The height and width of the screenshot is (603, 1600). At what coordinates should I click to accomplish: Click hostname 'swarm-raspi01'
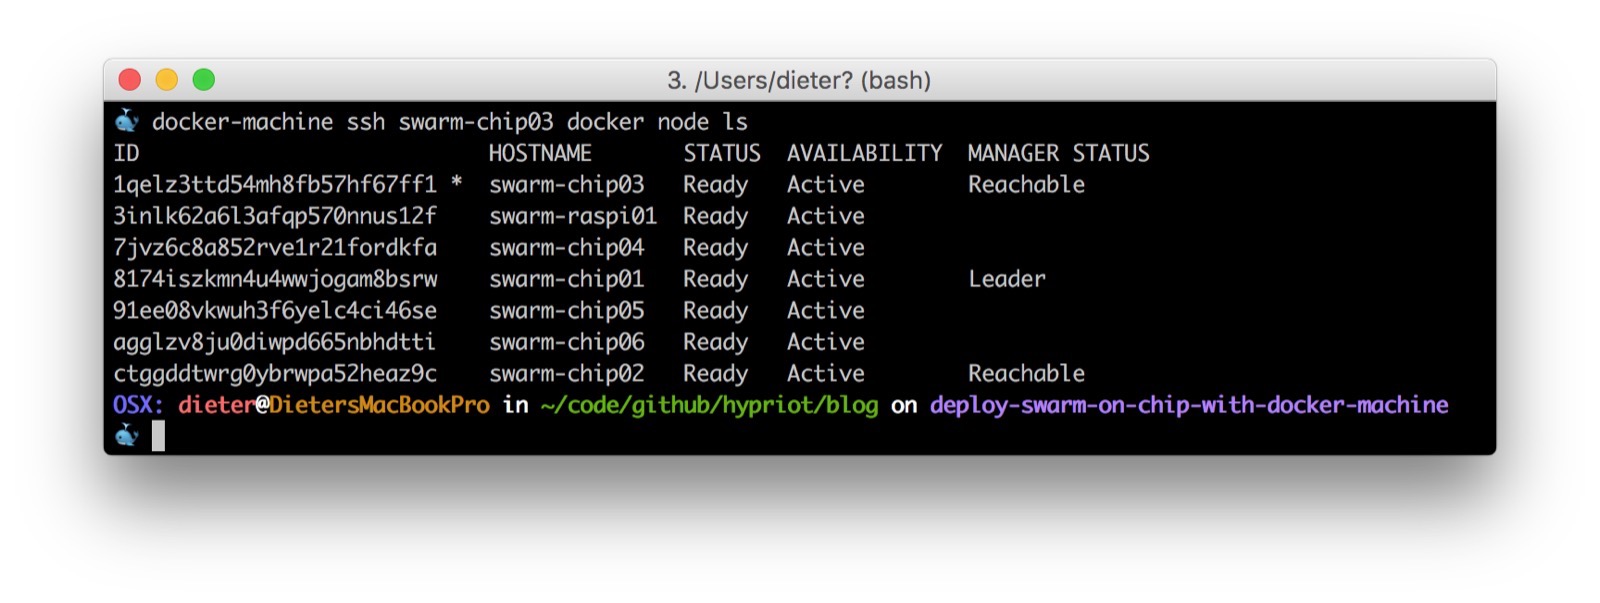573,216
